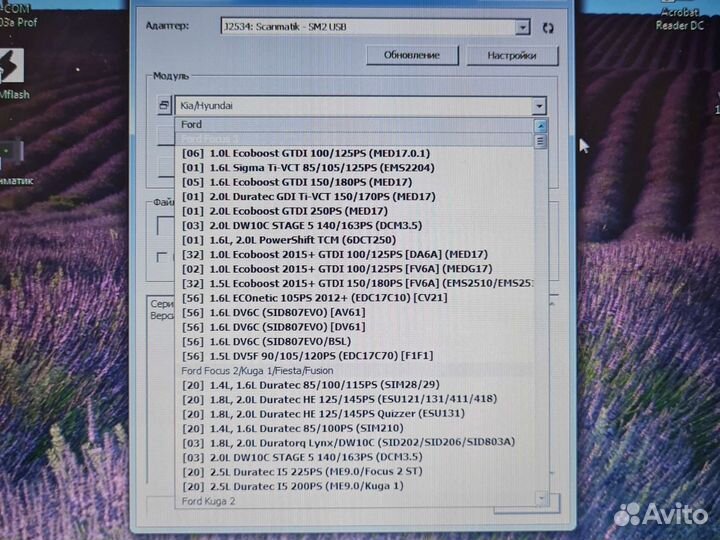
Task: Select 1.4L, 1.6L Duratec 85/100PS (SIM210)
Action: [x=354, y=428]
